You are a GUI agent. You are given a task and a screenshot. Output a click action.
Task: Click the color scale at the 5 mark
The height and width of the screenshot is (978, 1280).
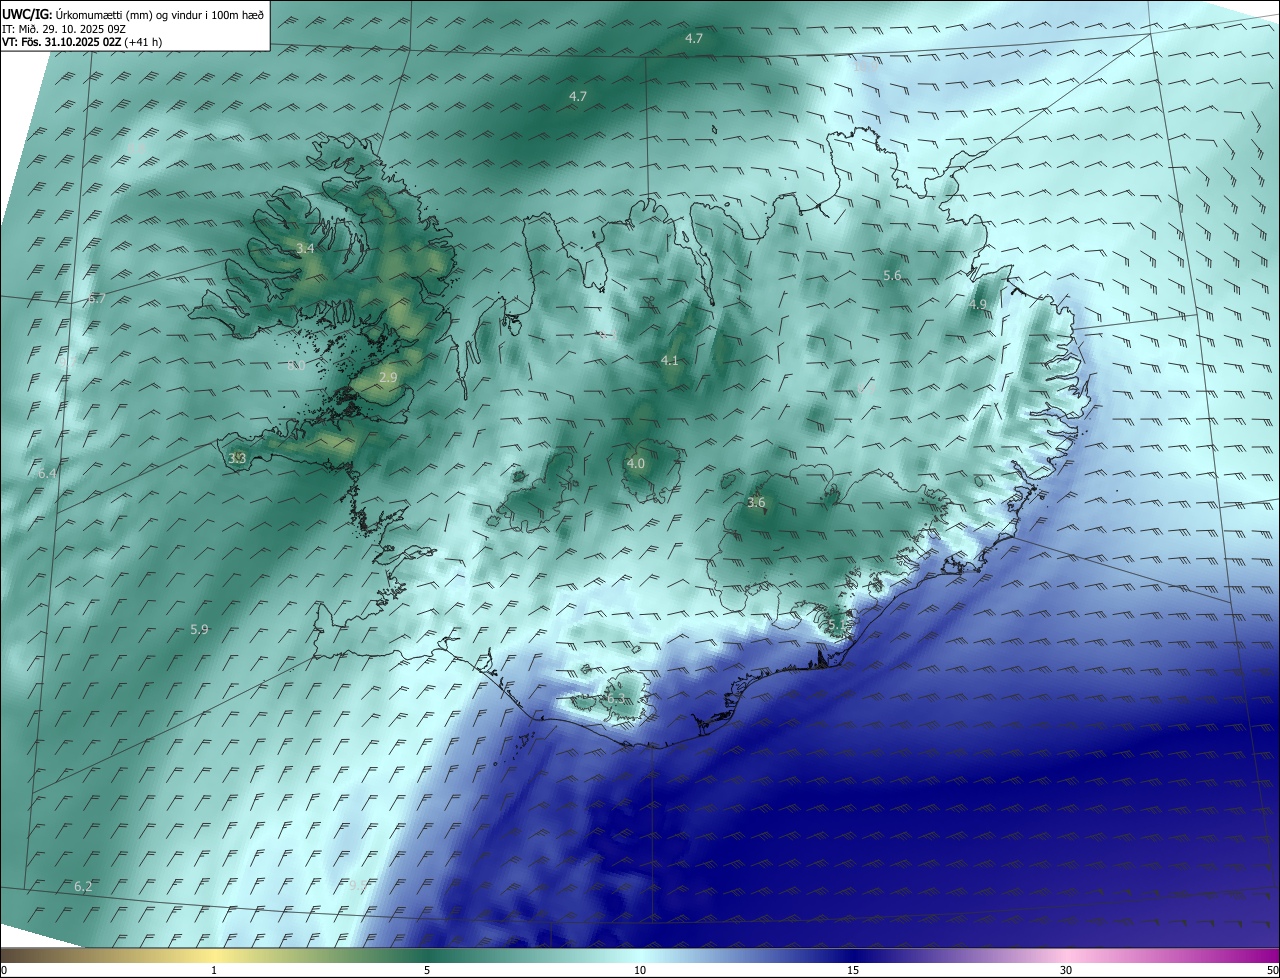coord(427,970)
